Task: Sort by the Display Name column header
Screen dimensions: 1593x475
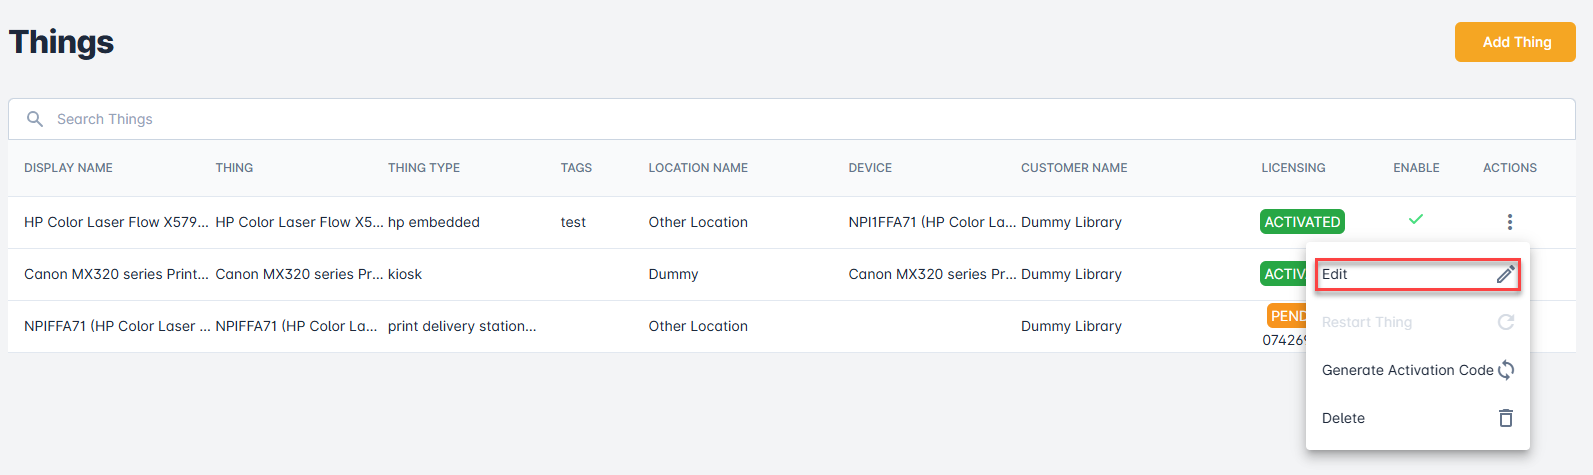Action: point(68,168)
